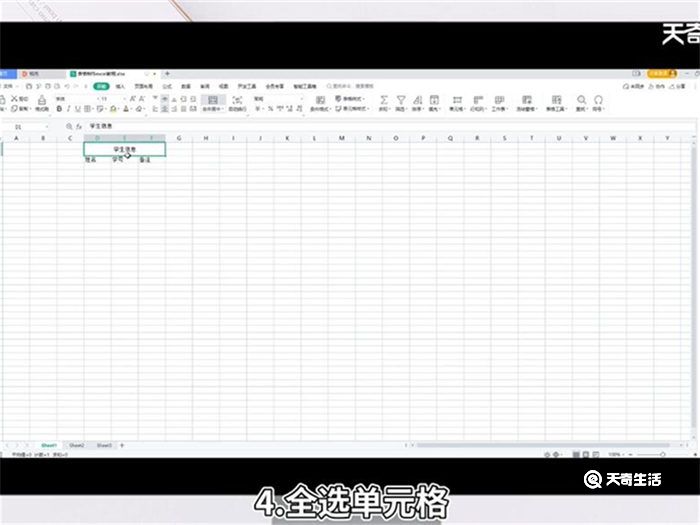Click the Sort icon
Screen dimensions: 700x525
tap(417, 100)
